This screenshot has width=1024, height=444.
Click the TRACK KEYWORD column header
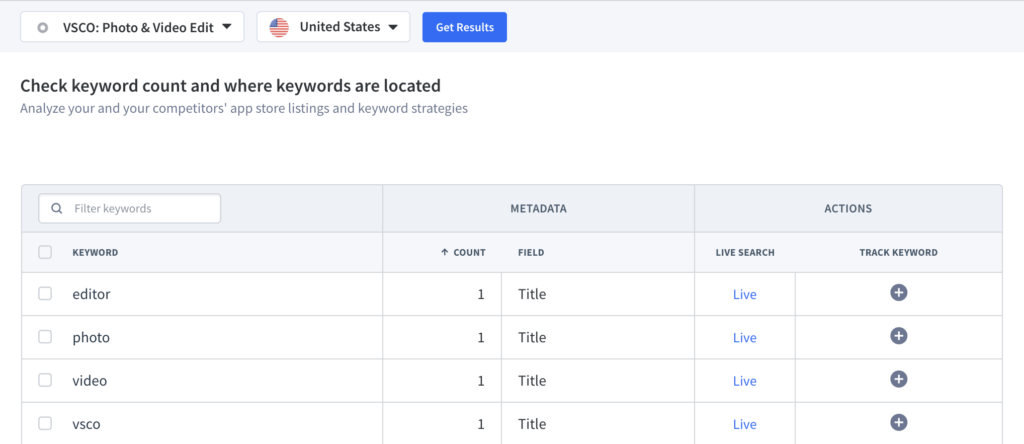(x=899, y=253)
